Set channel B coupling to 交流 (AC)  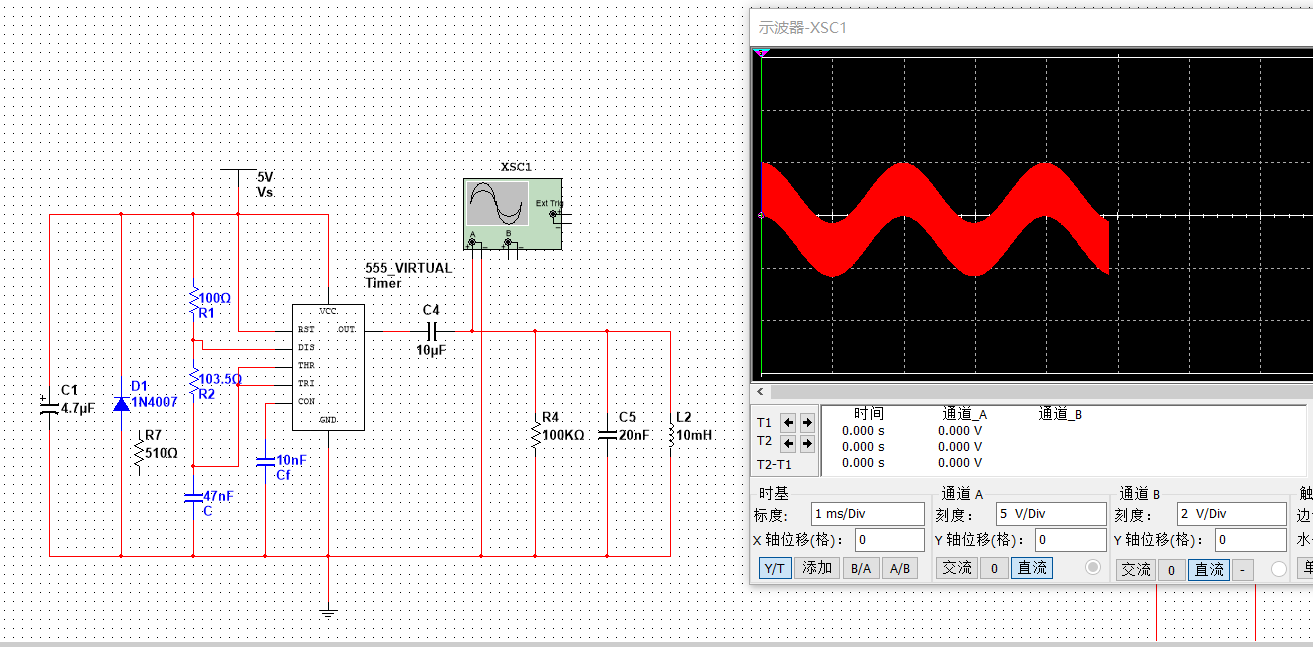(x=1135, y=569)
